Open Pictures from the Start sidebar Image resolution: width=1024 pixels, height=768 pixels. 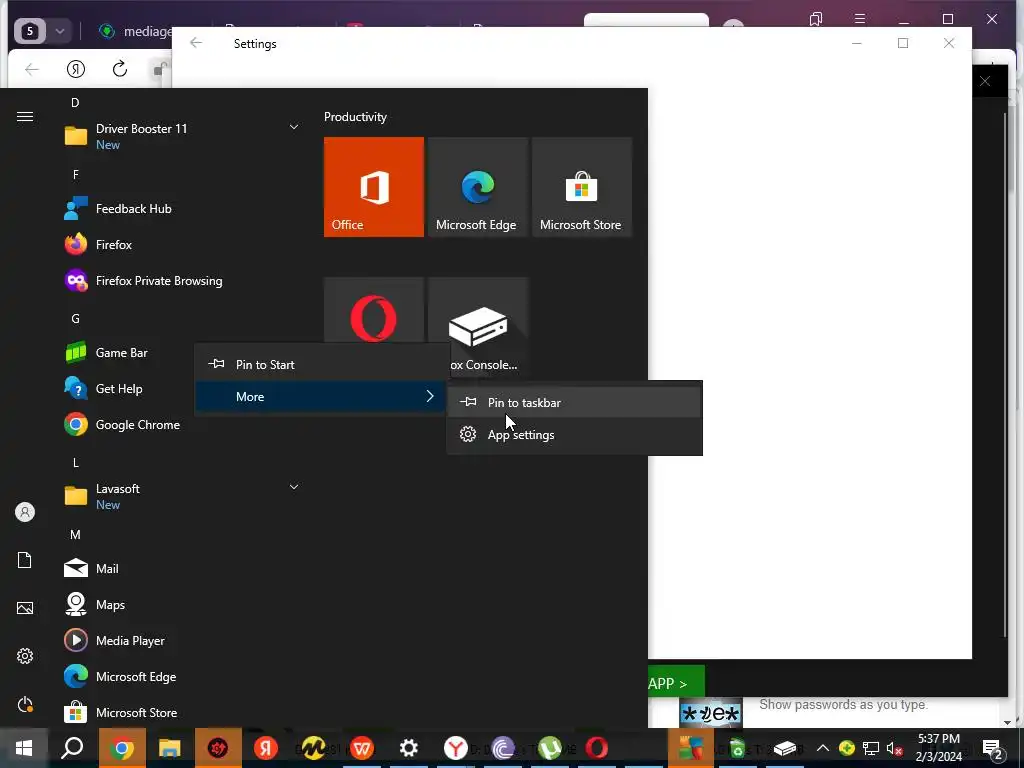point(25,608)
